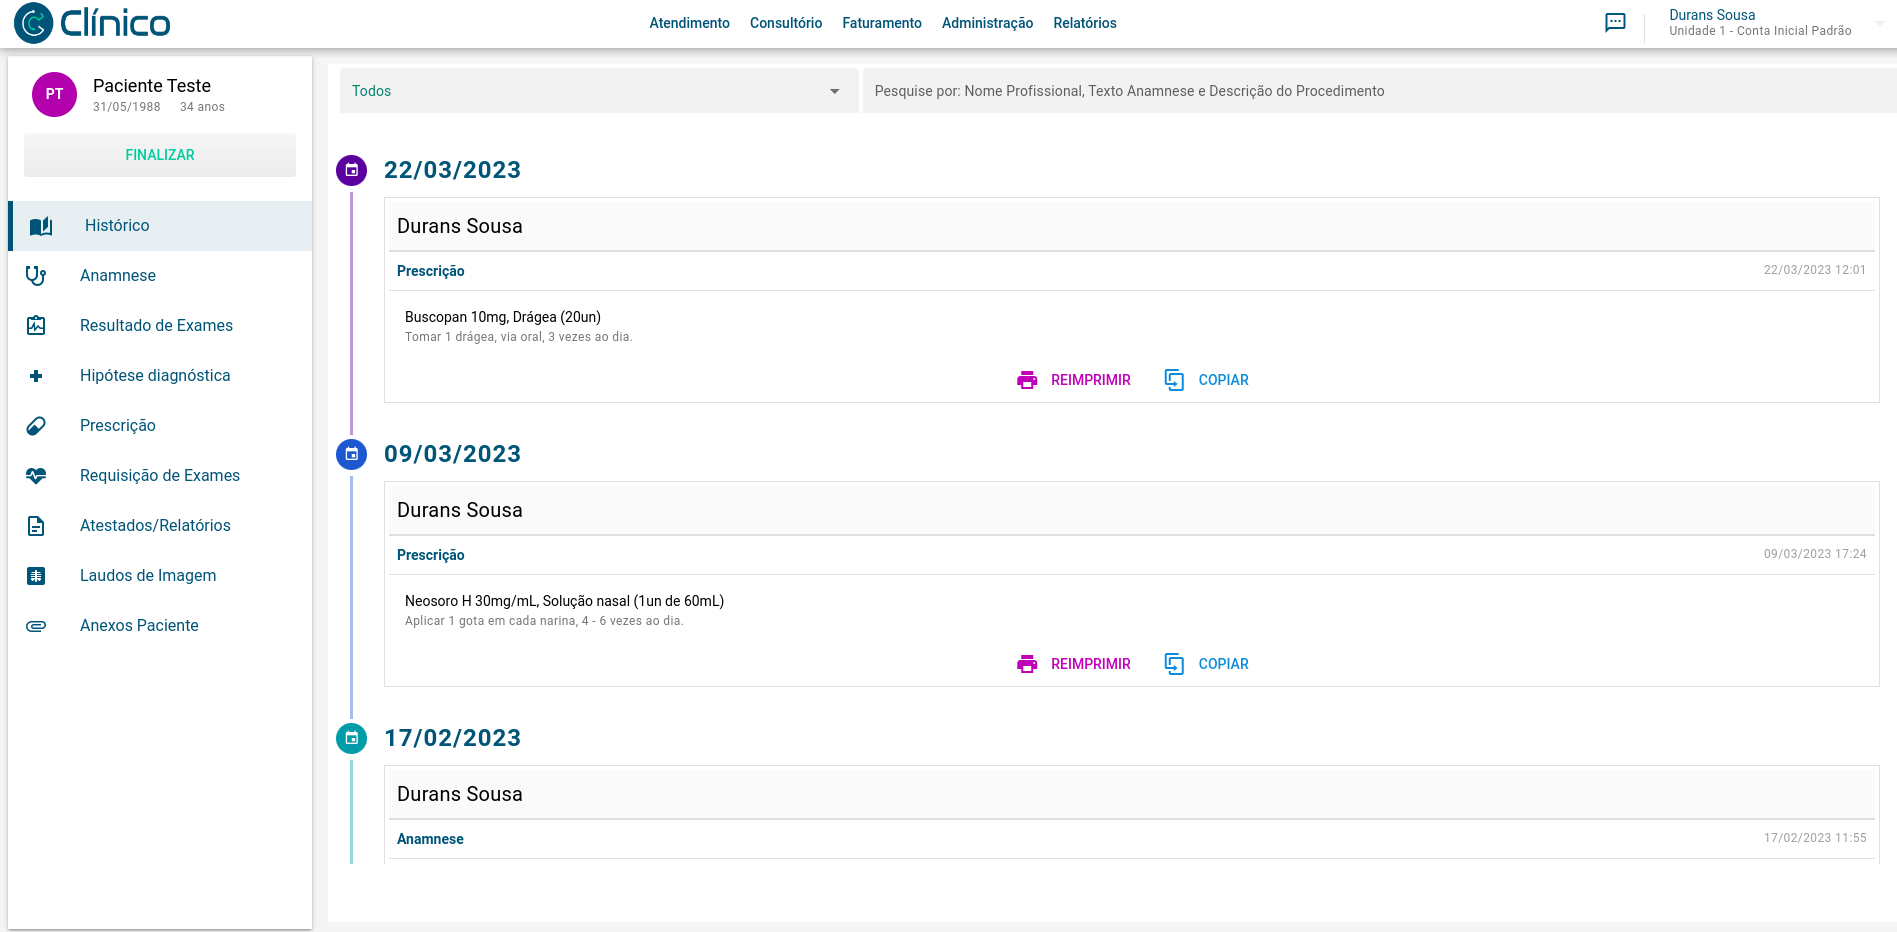Click the Anexos Paciente paperclip icon
The image size is (1897, 932).
point(36,626)
